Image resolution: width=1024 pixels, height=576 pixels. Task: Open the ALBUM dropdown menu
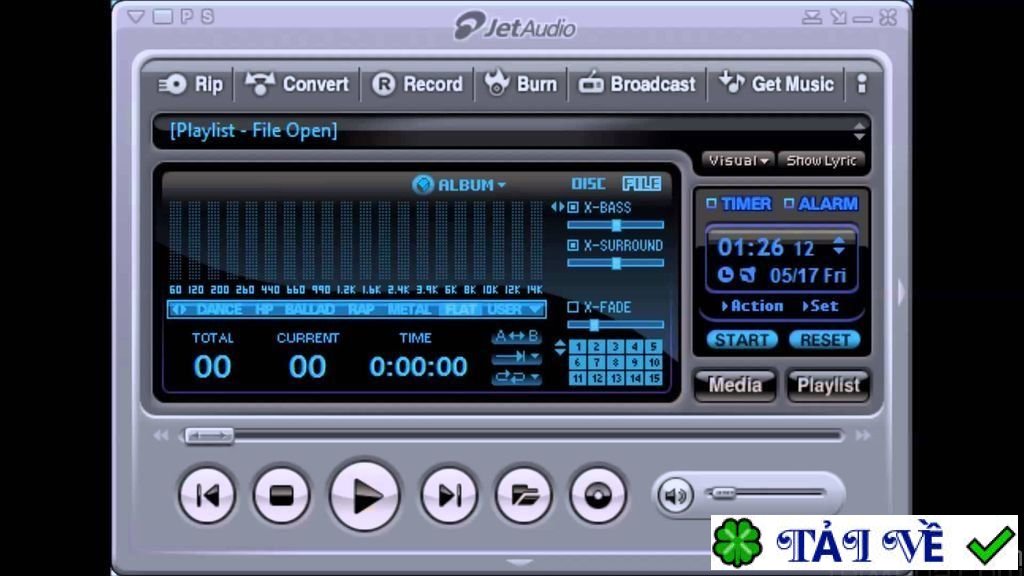coord(460,185)
